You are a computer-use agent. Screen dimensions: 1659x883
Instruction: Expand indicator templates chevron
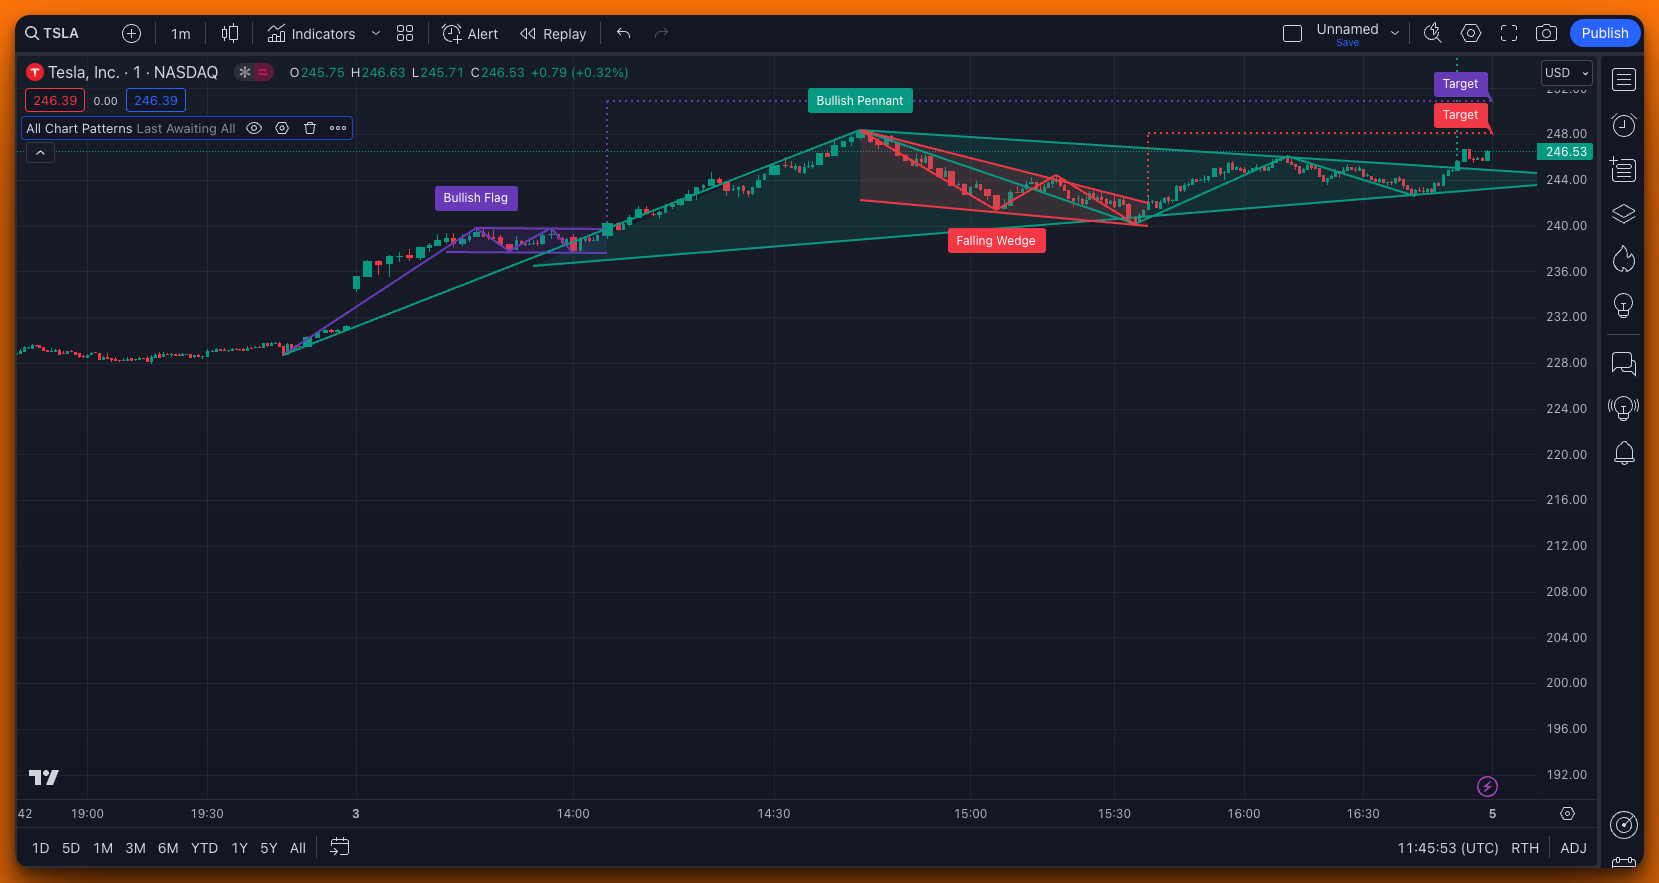(x=376, y=33)
